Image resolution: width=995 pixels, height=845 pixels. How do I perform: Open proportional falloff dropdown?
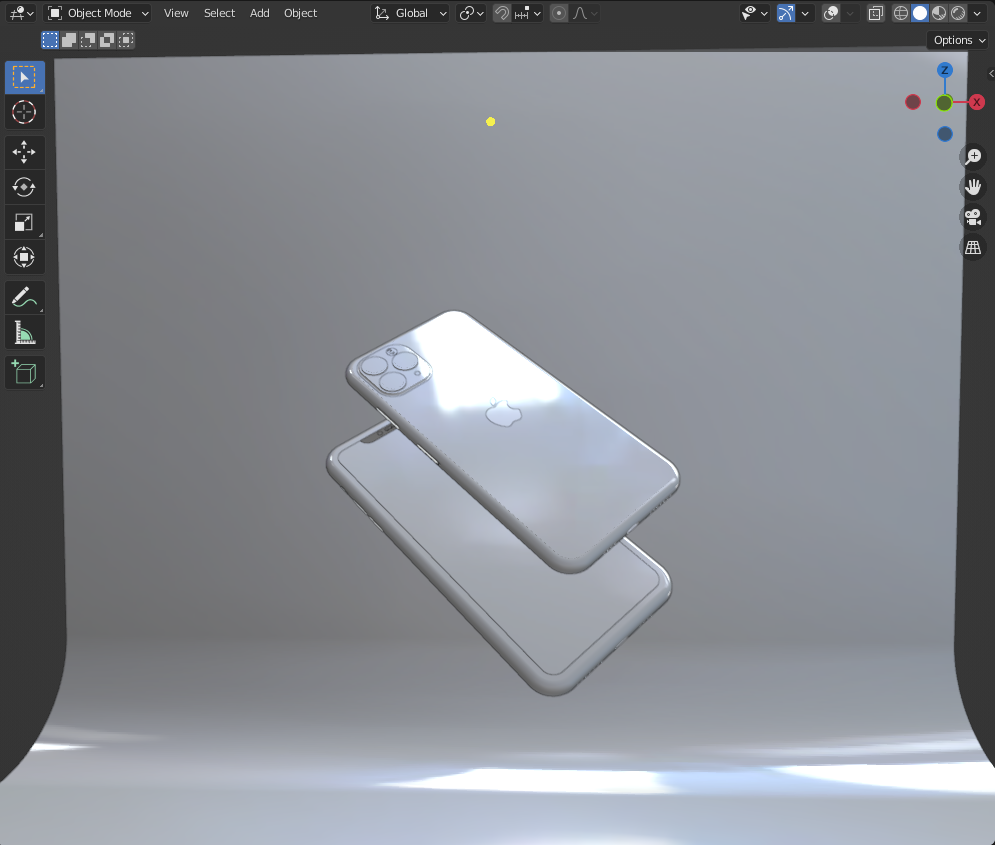[585, 13]
